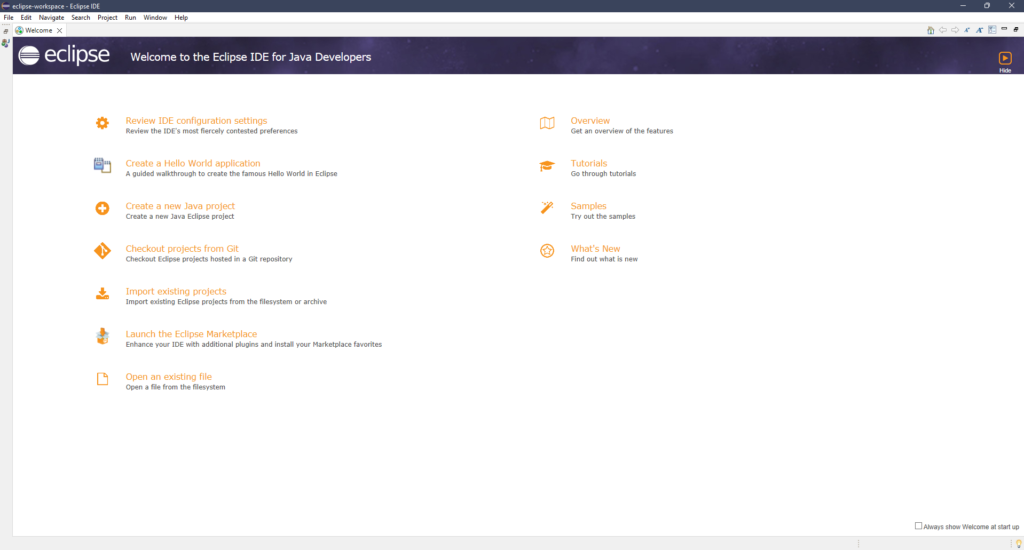Click the Reduce font size icon
The height and width of the screenshot is (550, 1024).
click(967, 30)
